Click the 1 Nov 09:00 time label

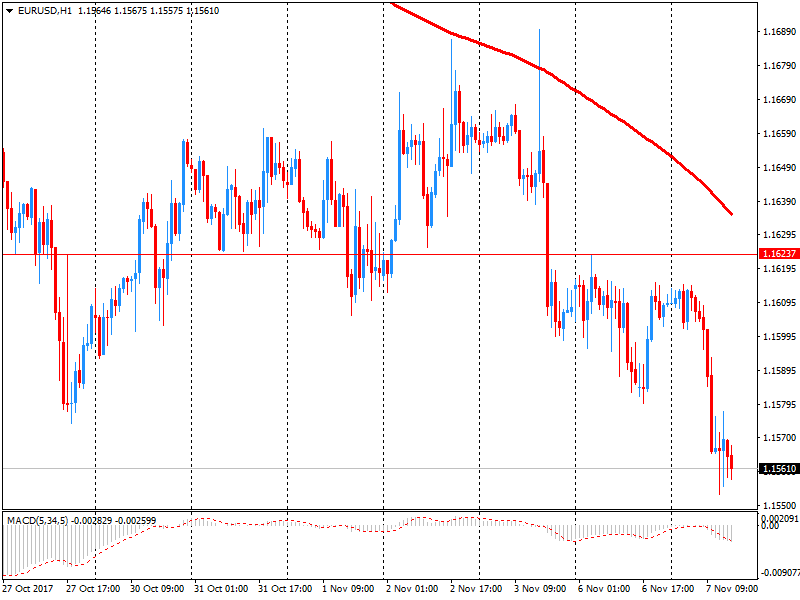(348, 588)
